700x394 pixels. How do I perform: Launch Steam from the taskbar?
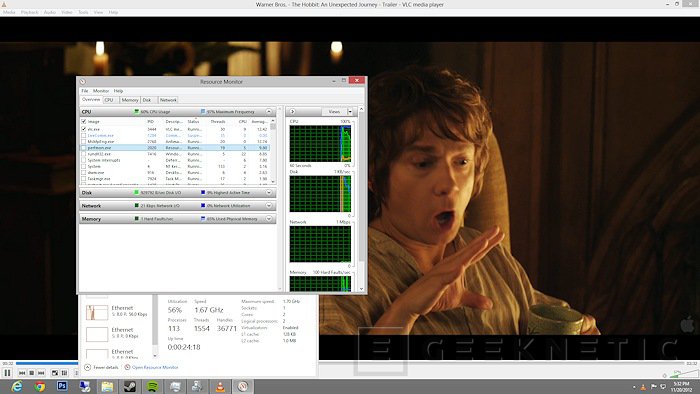[130, 386]
